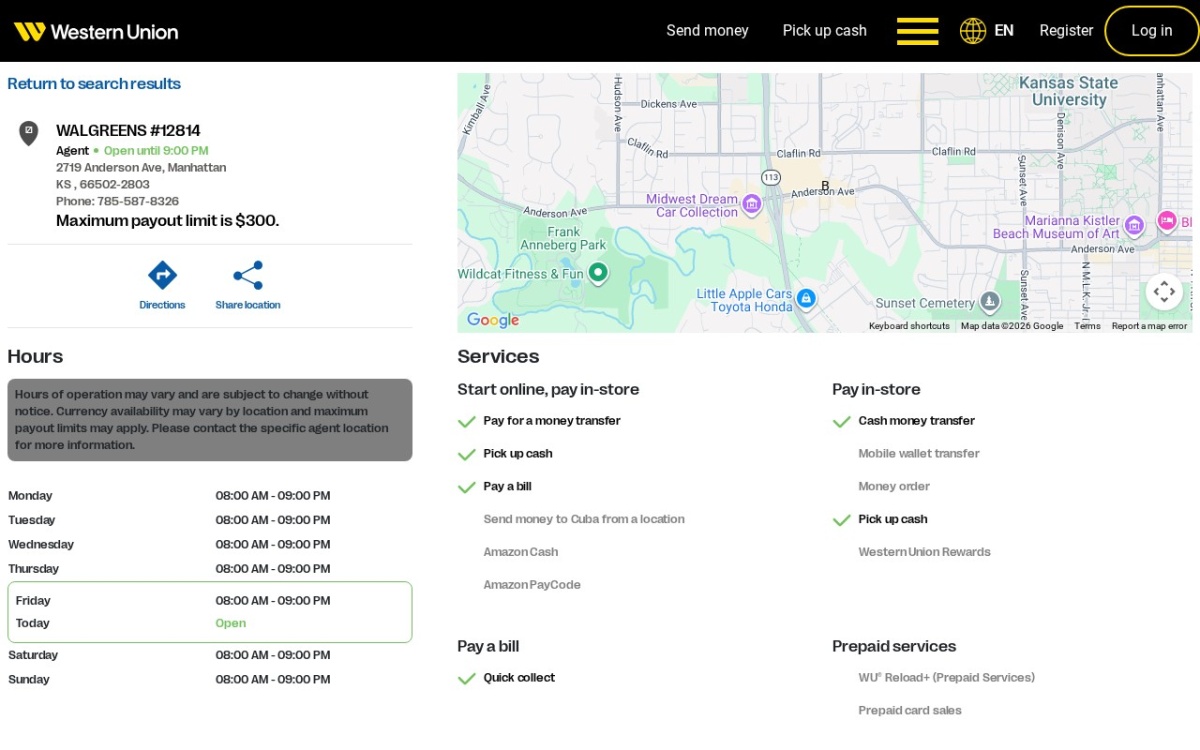Click checkmark beside Cash money transfer
The width and height of the screenshot is (1200, 750).
pyautogui.click(x=841, y=422)
